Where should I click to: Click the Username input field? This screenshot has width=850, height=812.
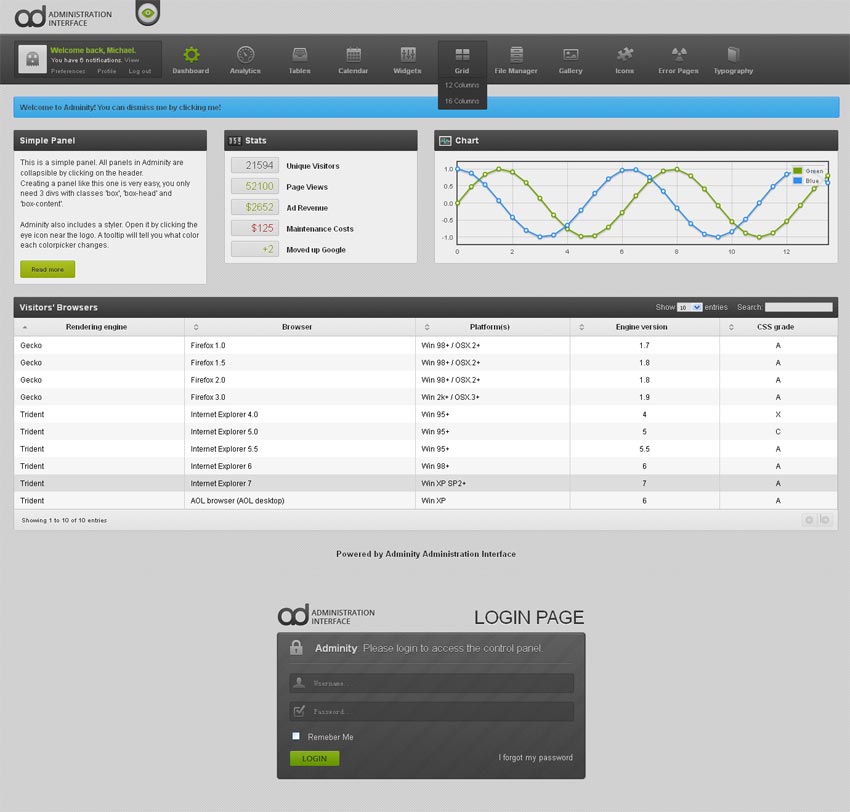pos(440,683)
